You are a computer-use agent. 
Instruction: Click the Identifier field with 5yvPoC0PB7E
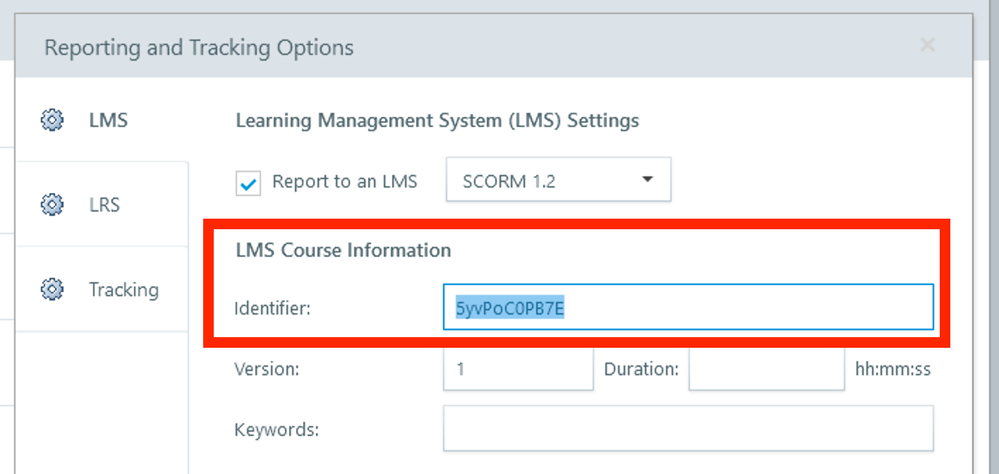[x=688, y=307]
